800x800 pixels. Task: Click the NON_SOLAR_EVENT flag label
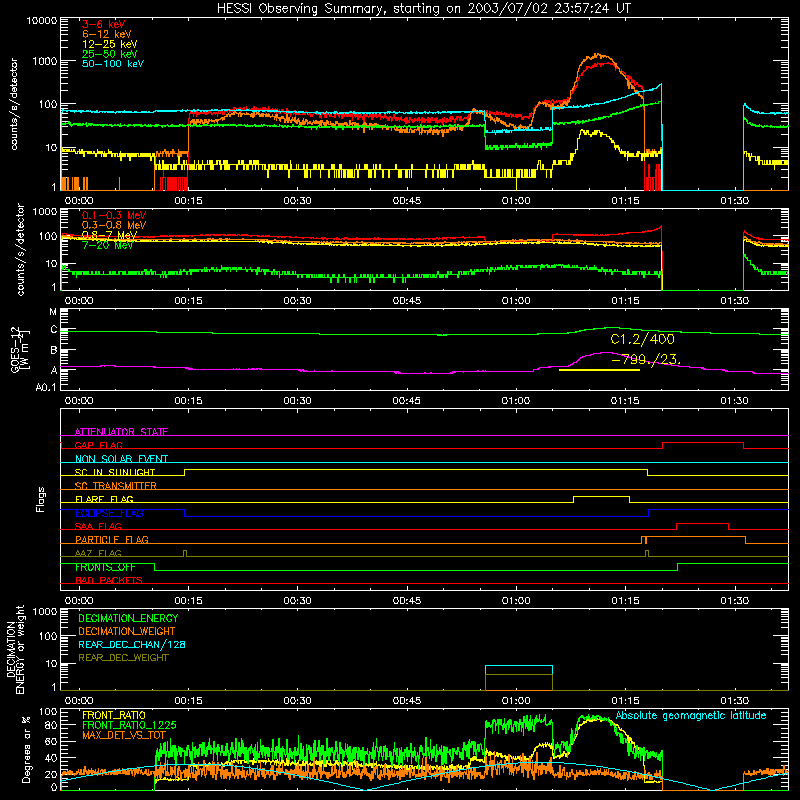pos(121,459)
